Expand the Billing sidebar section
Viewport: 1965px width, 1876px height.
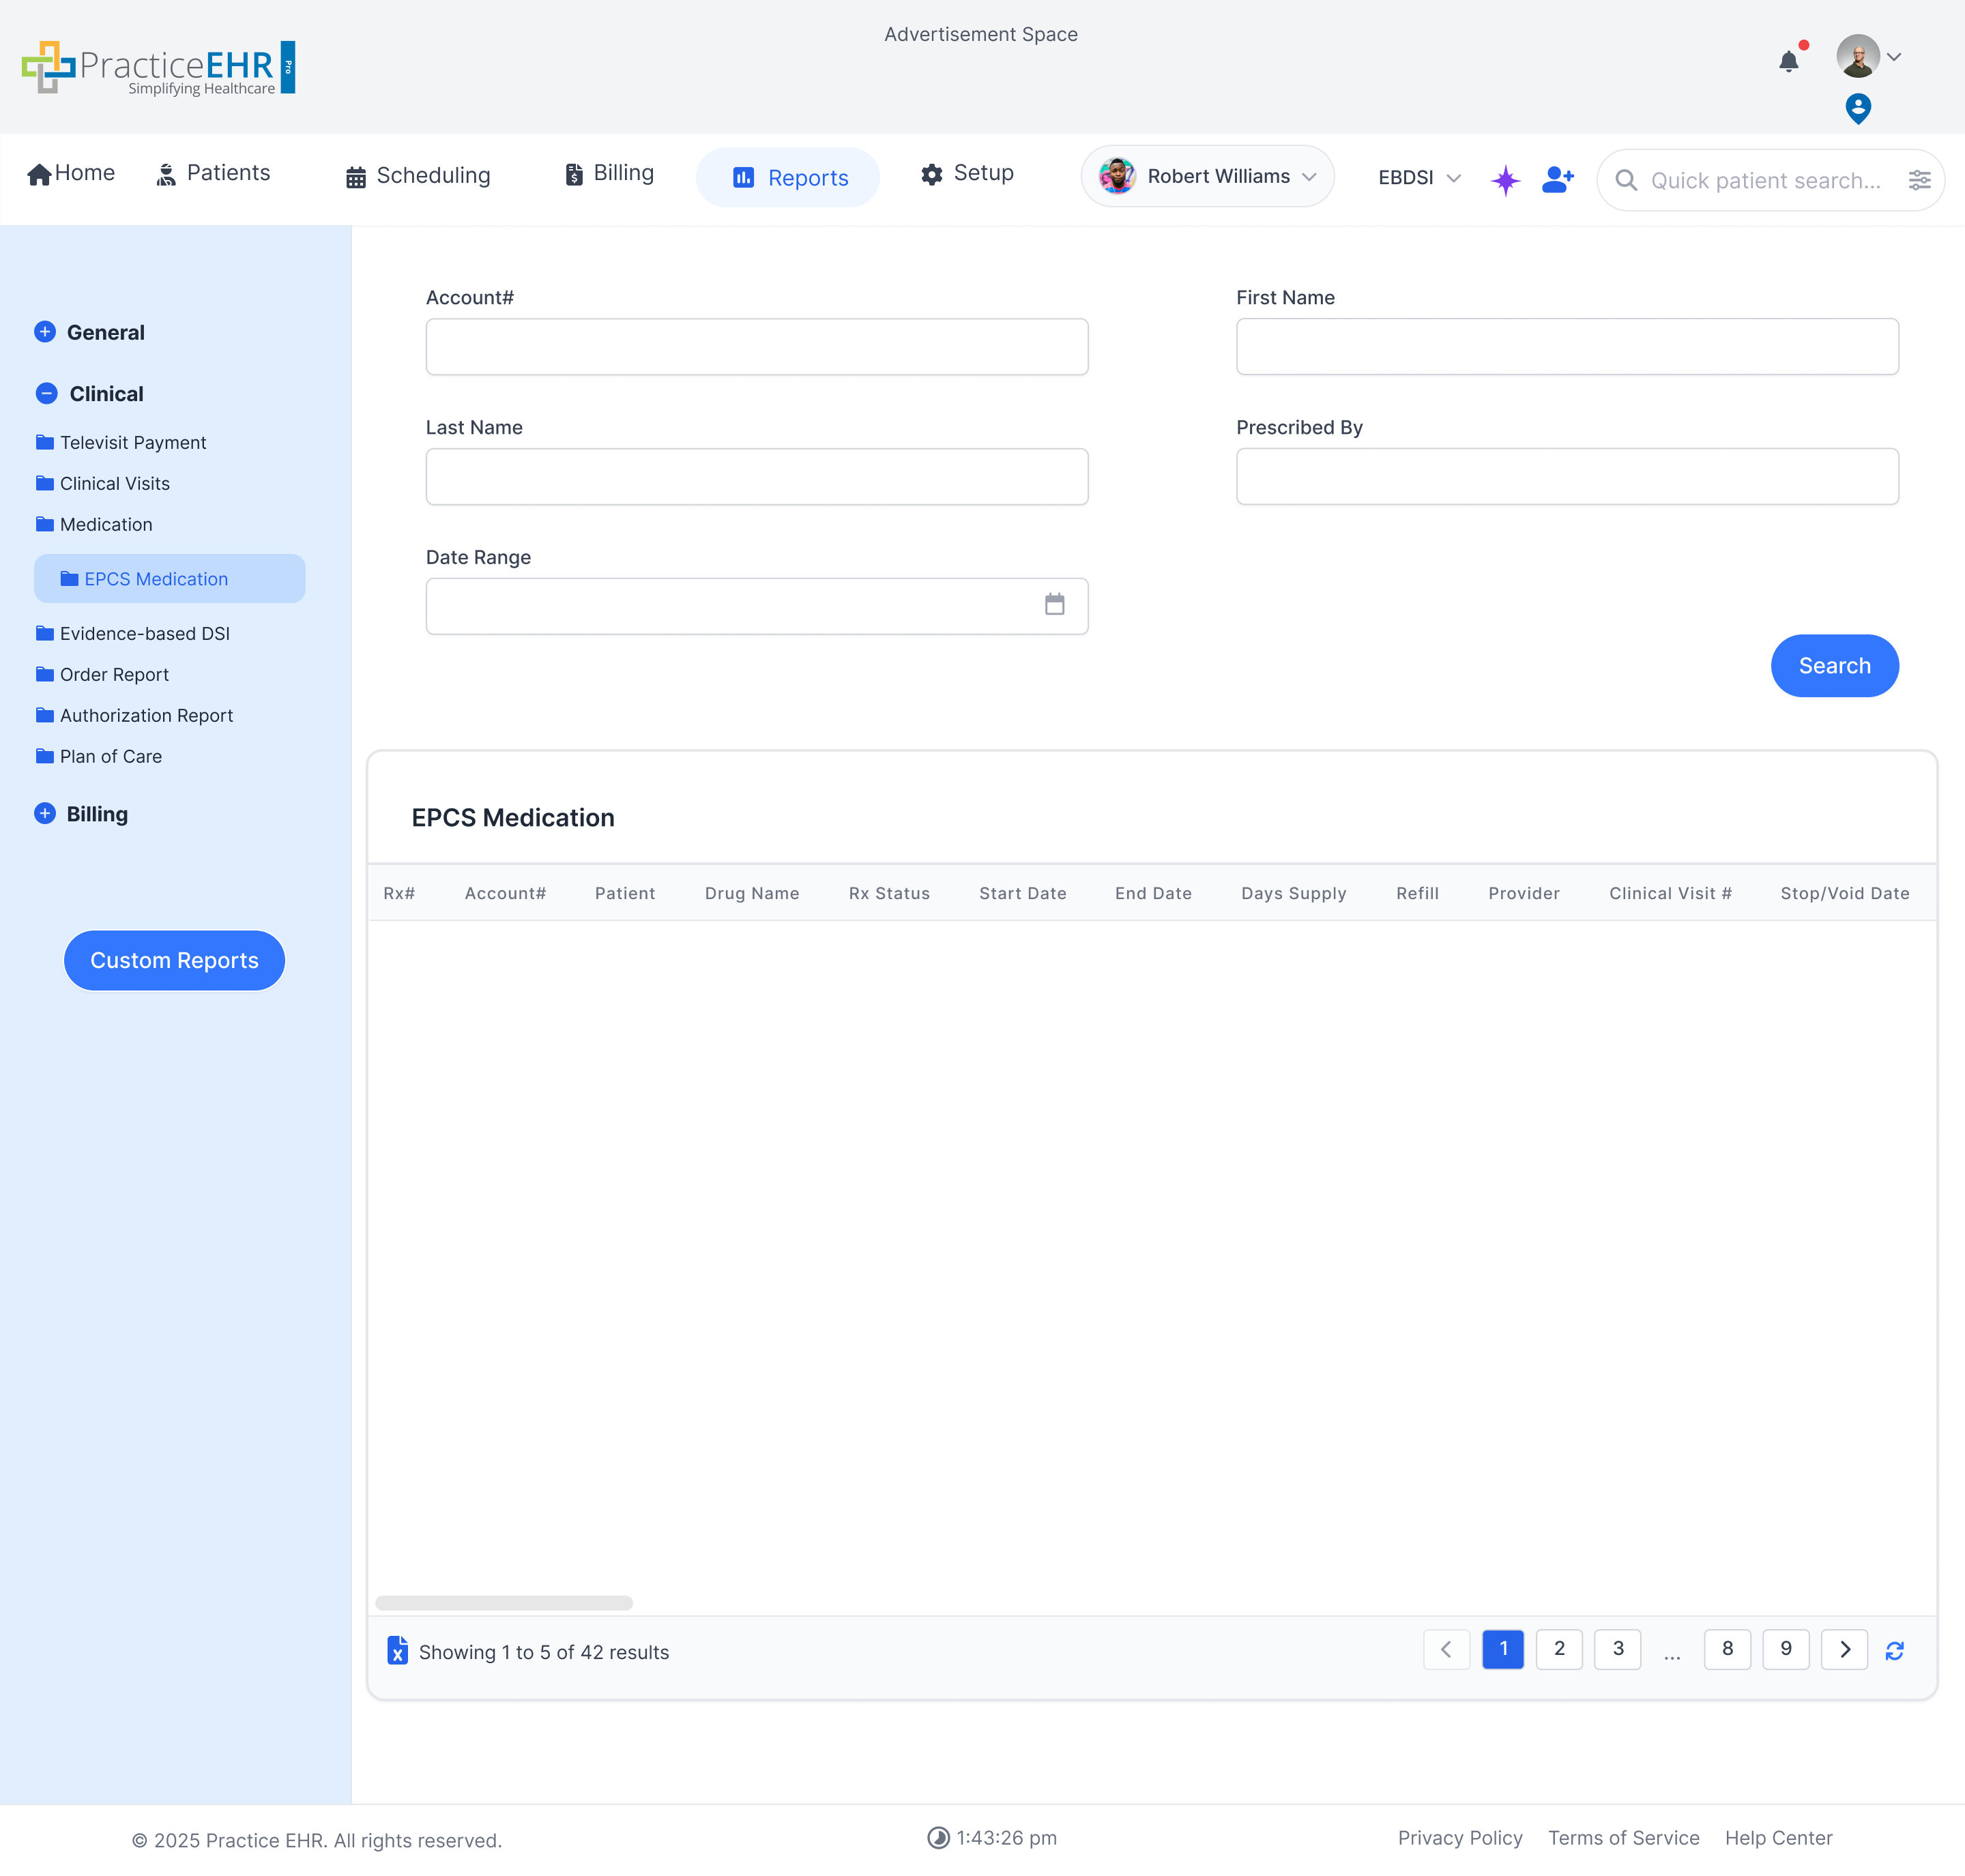[x=45, y=813]
